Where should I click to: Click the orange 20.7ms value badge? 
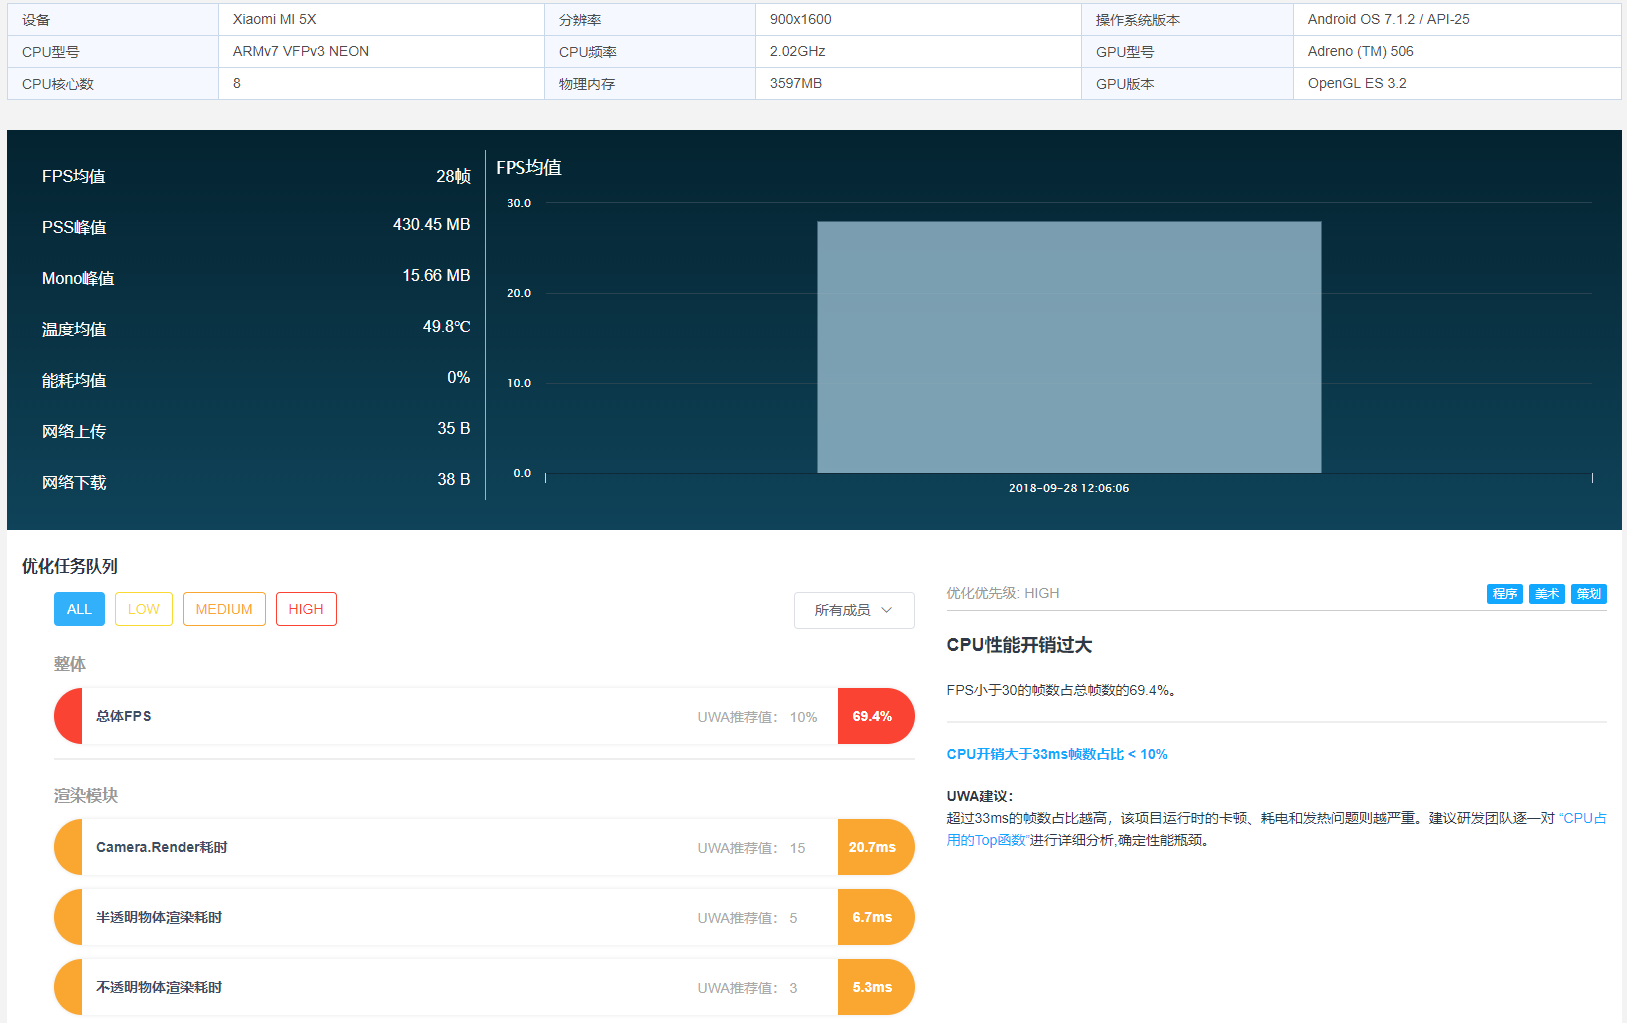click(x=873, y=847)
